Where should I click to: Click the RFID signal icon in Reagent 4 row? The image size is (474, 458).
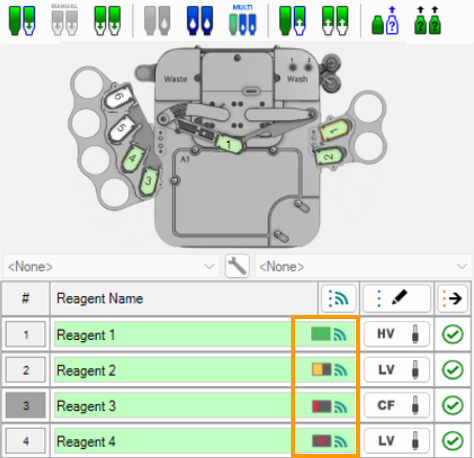[x=340, y=441]
